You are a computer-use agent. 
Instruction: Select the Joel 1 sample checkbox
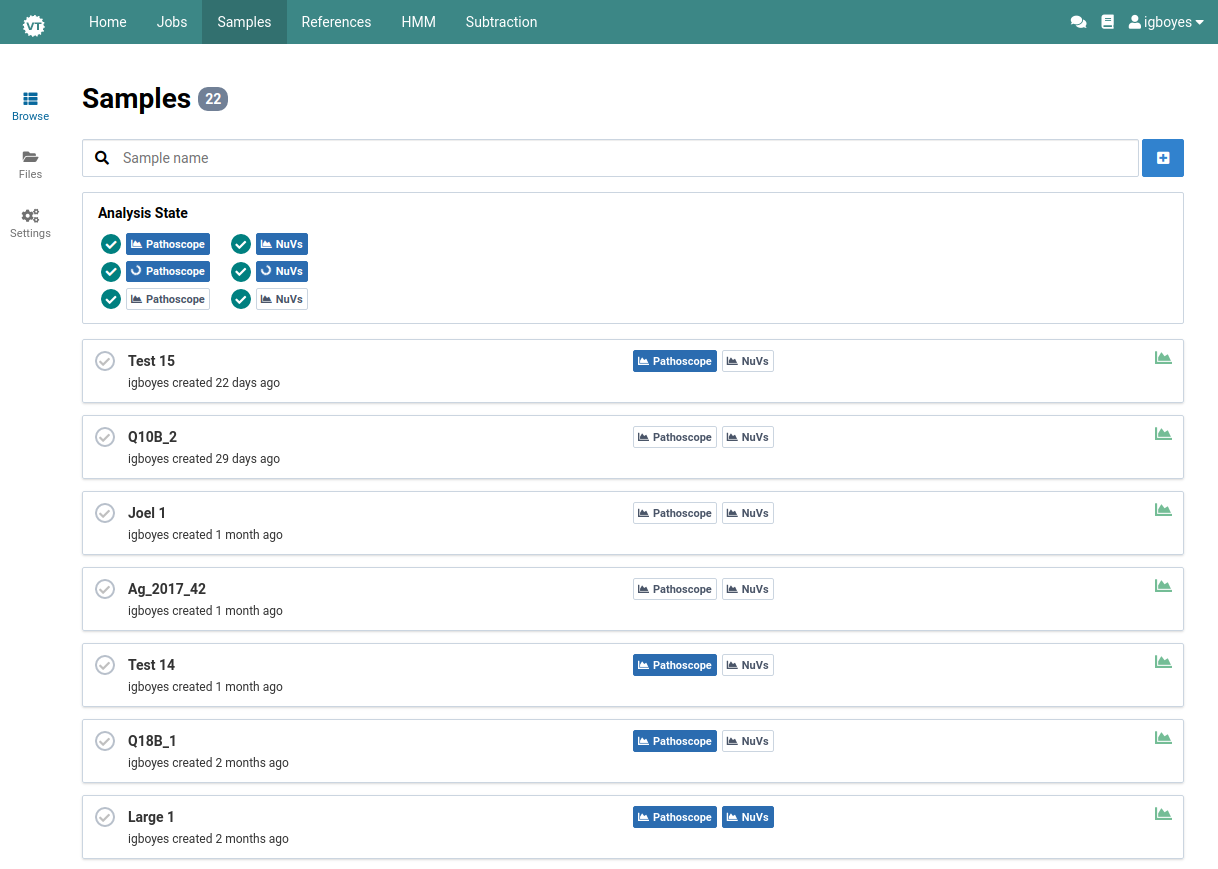tap(105, 513)
